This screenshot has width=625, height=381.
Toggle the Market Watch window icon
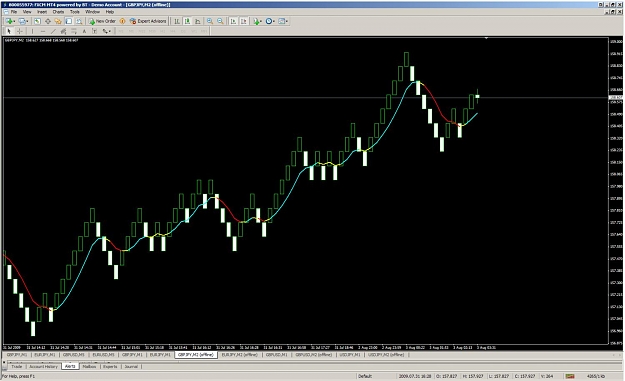point(37,21)
